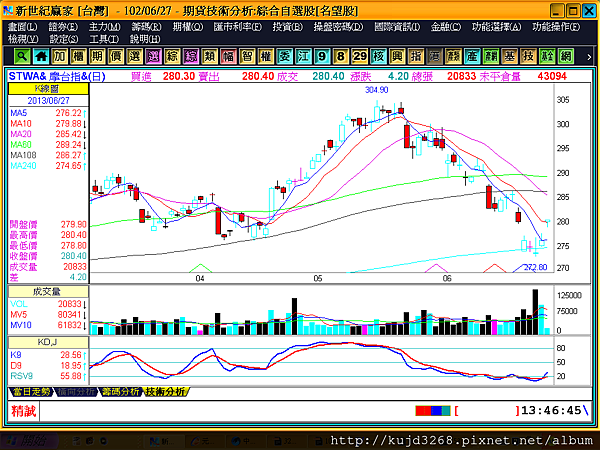This screenshot has height=450, width=600.
Task: Open the 國際資訊(I) menu
Action: coord(397,27)
